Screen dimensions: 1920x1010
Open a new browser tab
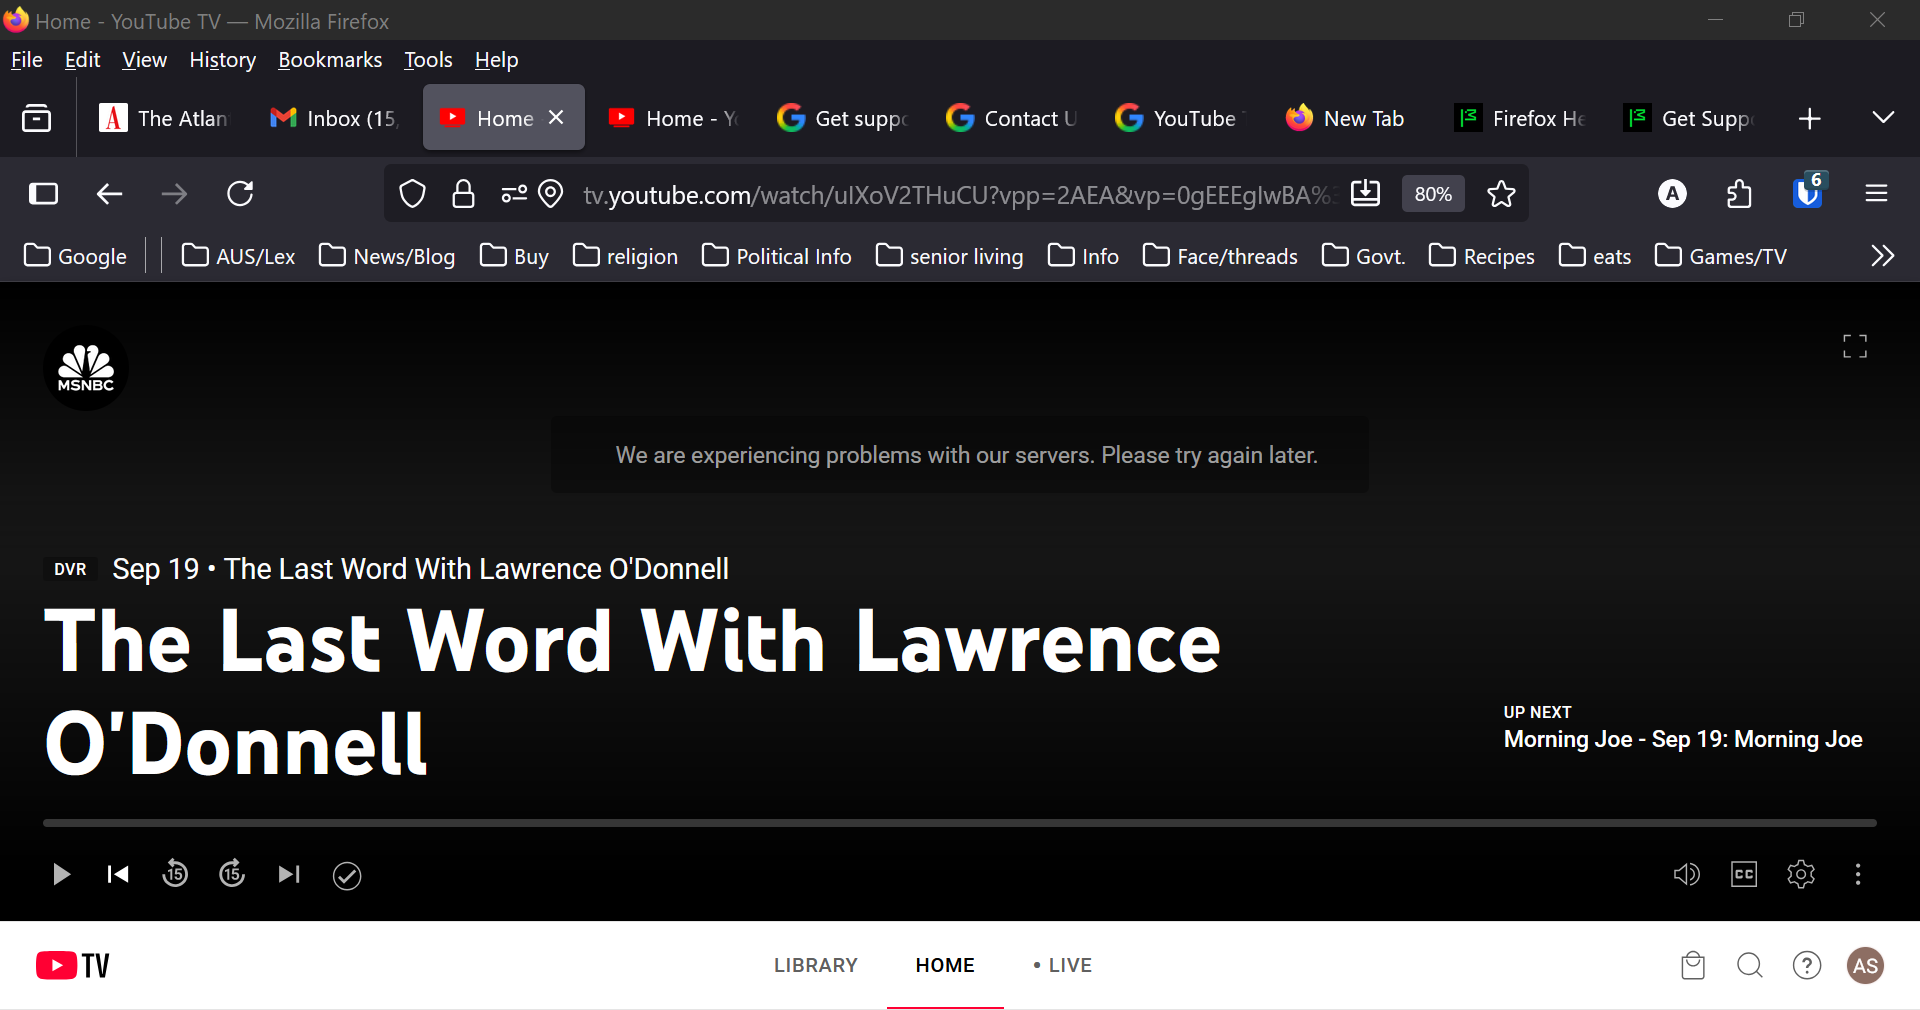[1809, 119]
